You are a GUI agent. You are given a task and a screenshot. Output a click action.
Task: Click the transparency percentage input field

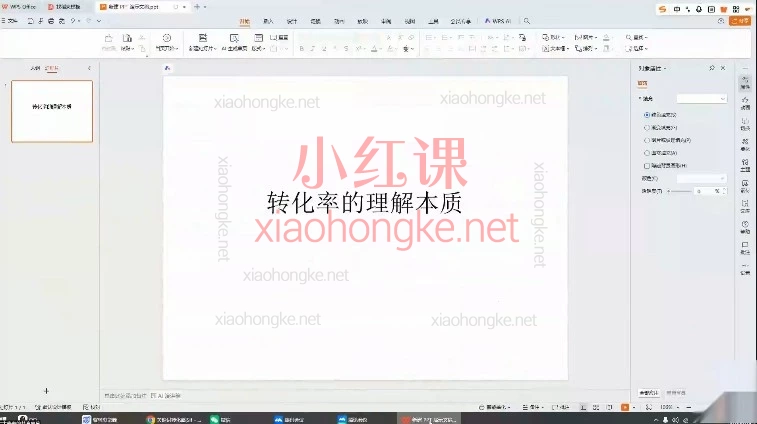708,191
